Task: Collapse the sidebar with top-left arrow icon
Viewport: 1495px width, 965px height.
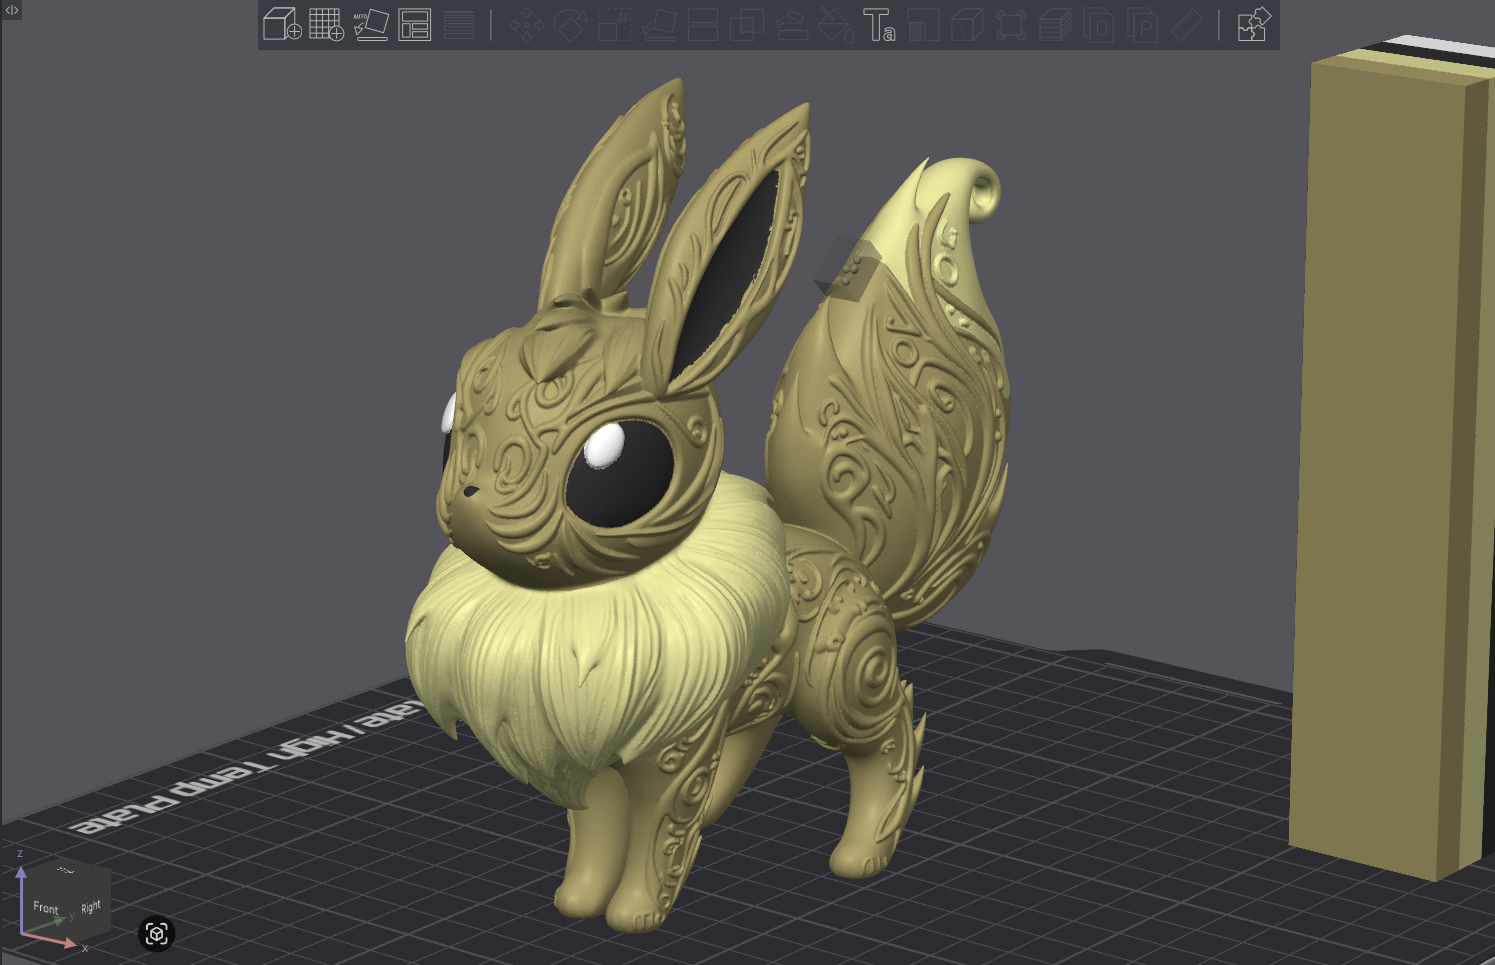Action: point(12,10)
